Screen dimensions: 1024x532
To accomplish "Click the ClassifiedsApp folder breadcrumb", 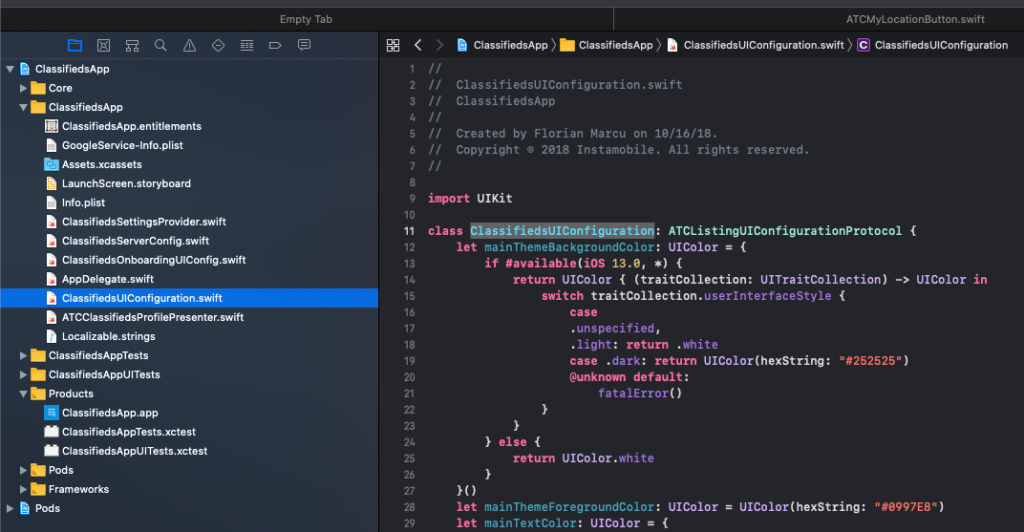I will click(607, 45).
